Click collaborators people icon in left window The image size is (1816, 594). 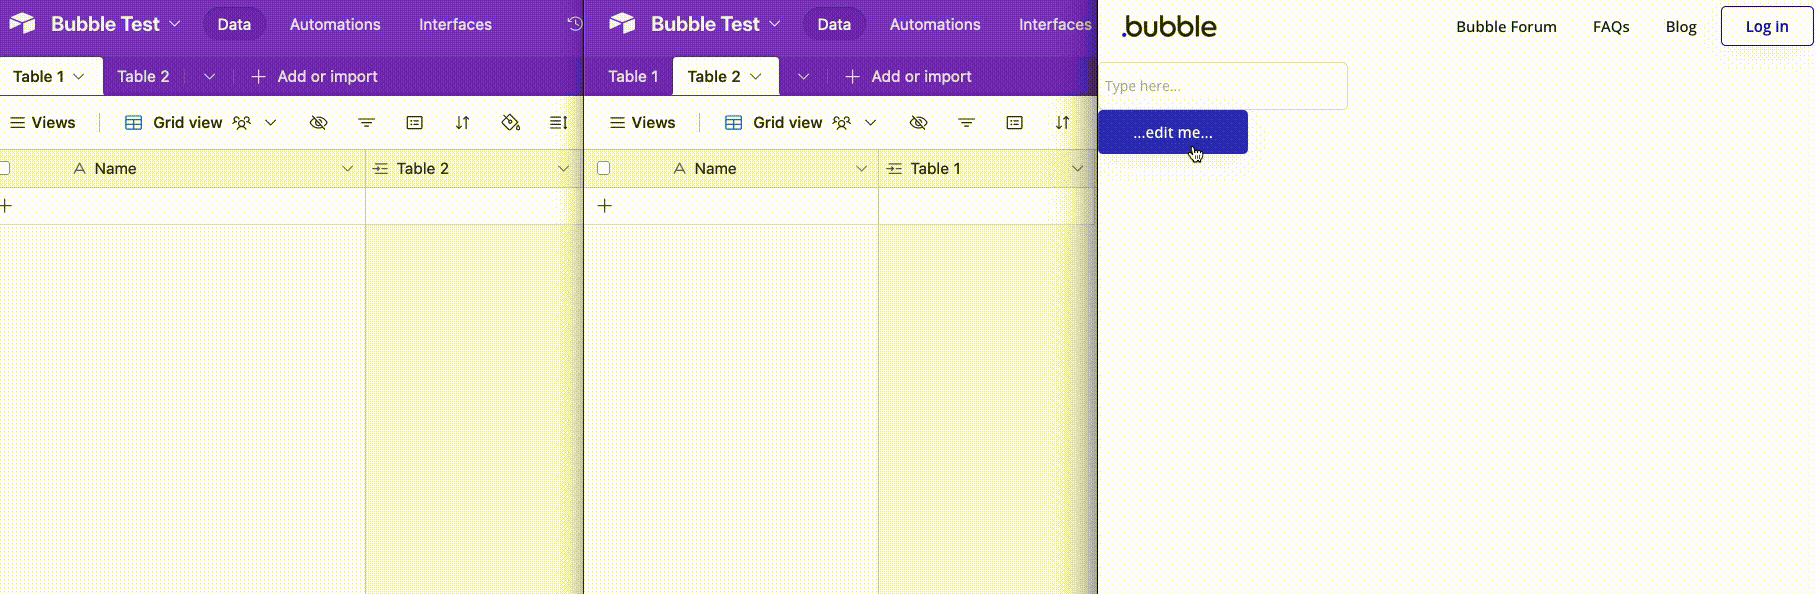point(241,122)
